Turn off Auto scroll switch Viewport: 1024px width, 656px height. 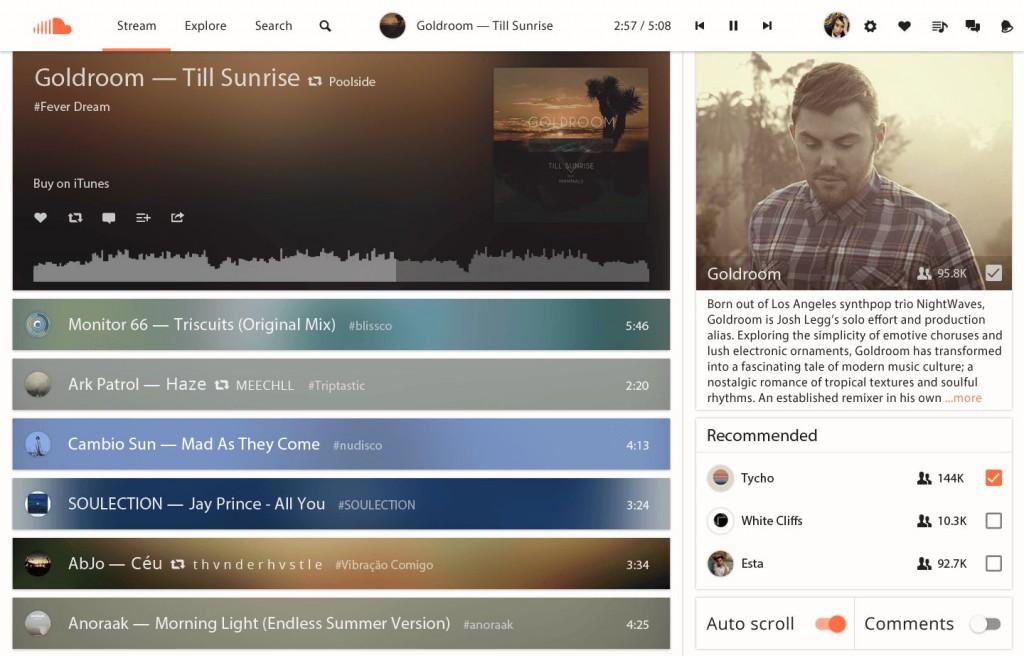[831, 624]
